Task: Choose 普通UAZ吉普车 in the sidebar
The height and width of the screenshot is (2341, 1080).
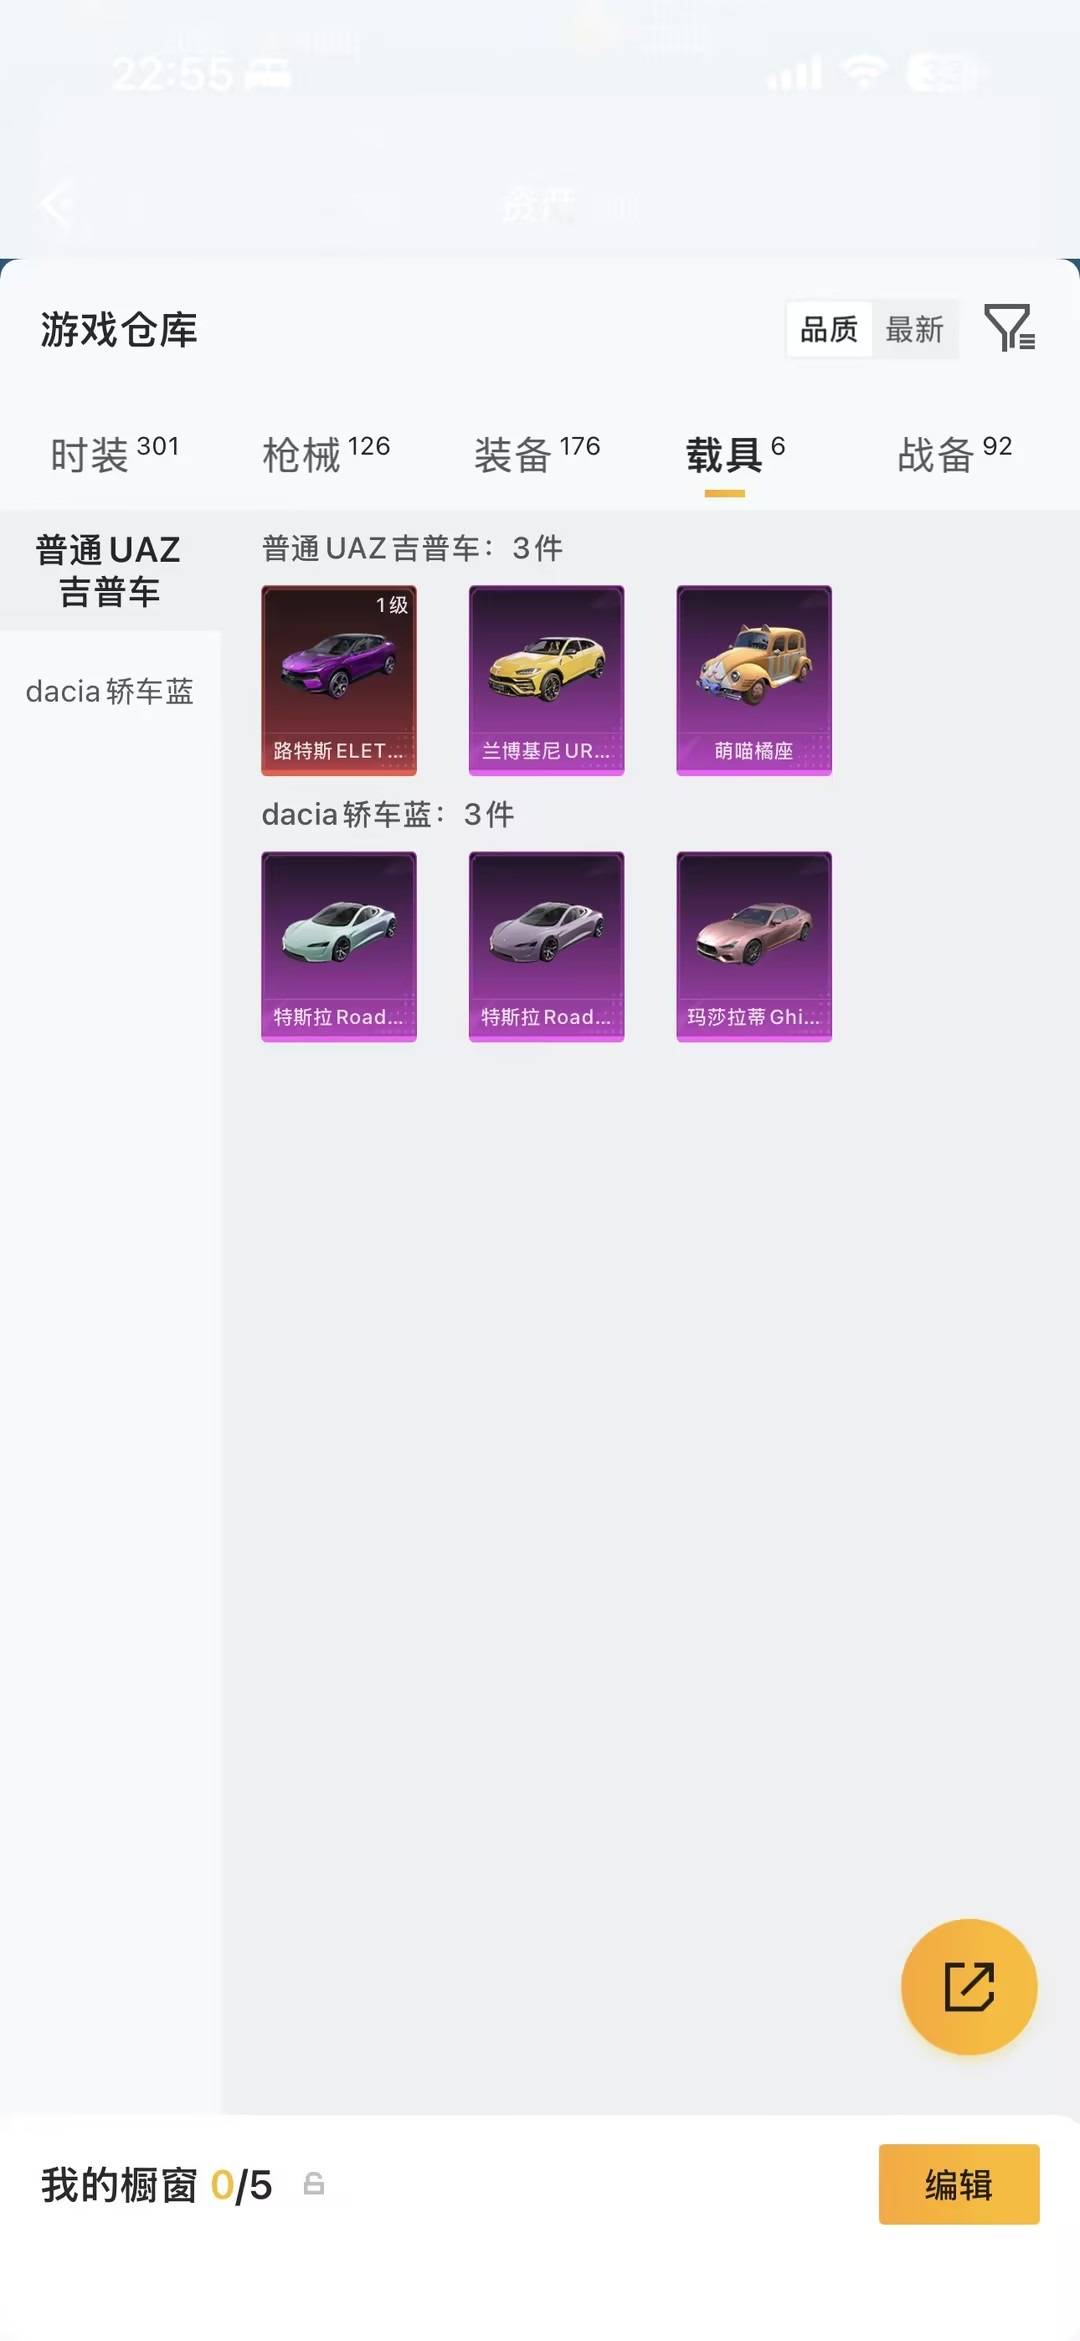Action: pos(110,571)
